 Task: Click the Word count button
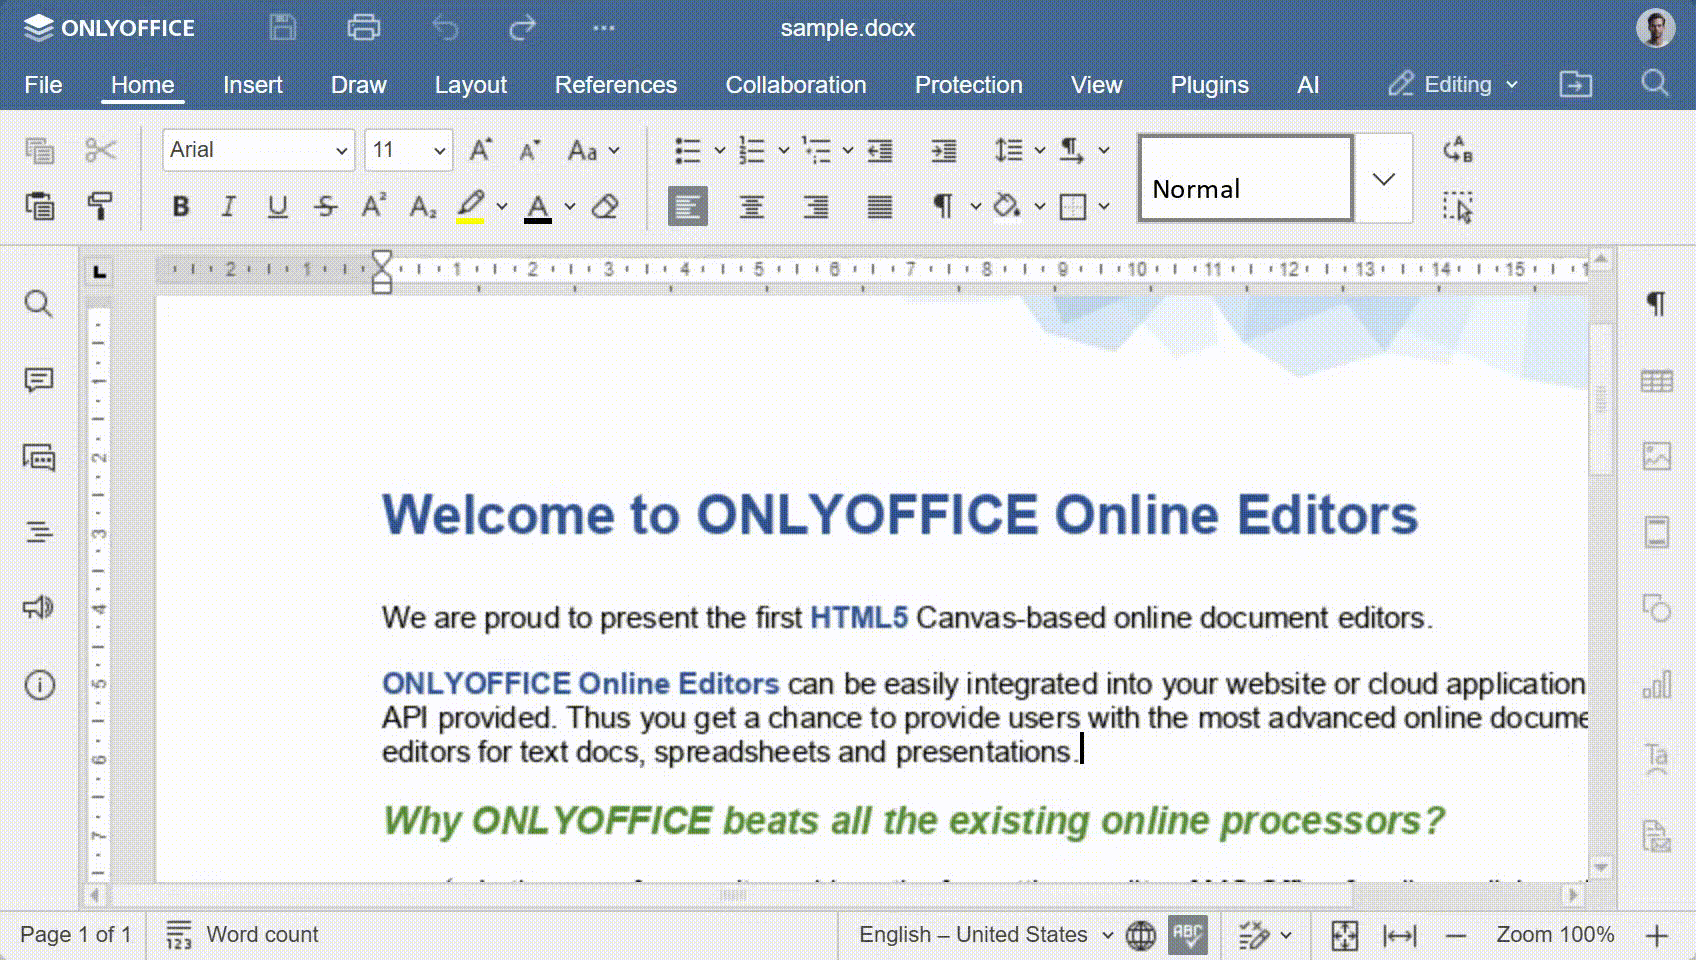[242, 935]
